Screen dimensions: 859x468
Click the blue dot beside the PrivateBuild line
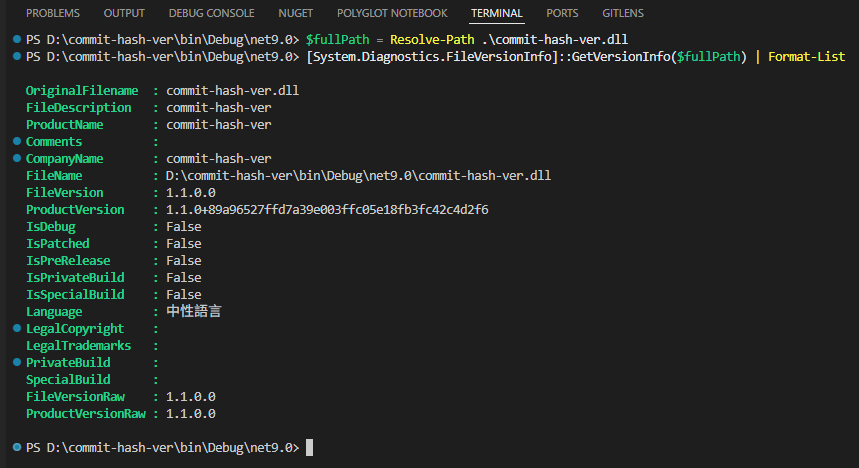point(18,362)
